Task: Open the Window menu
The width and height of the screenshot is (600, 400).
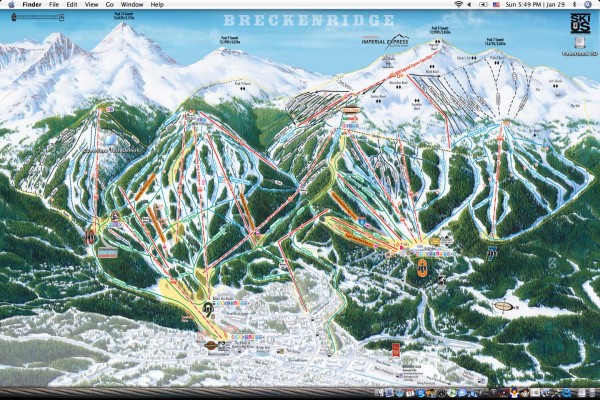Action: pyautogui.click(x=132, y=5)
